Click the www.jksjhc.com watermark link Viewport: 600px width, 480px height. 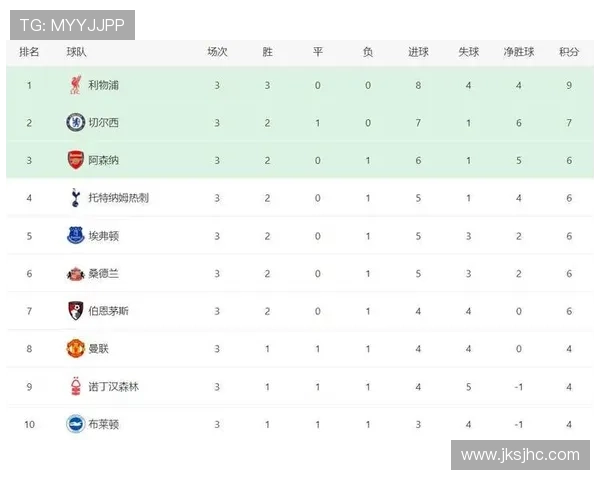[519, 455]
